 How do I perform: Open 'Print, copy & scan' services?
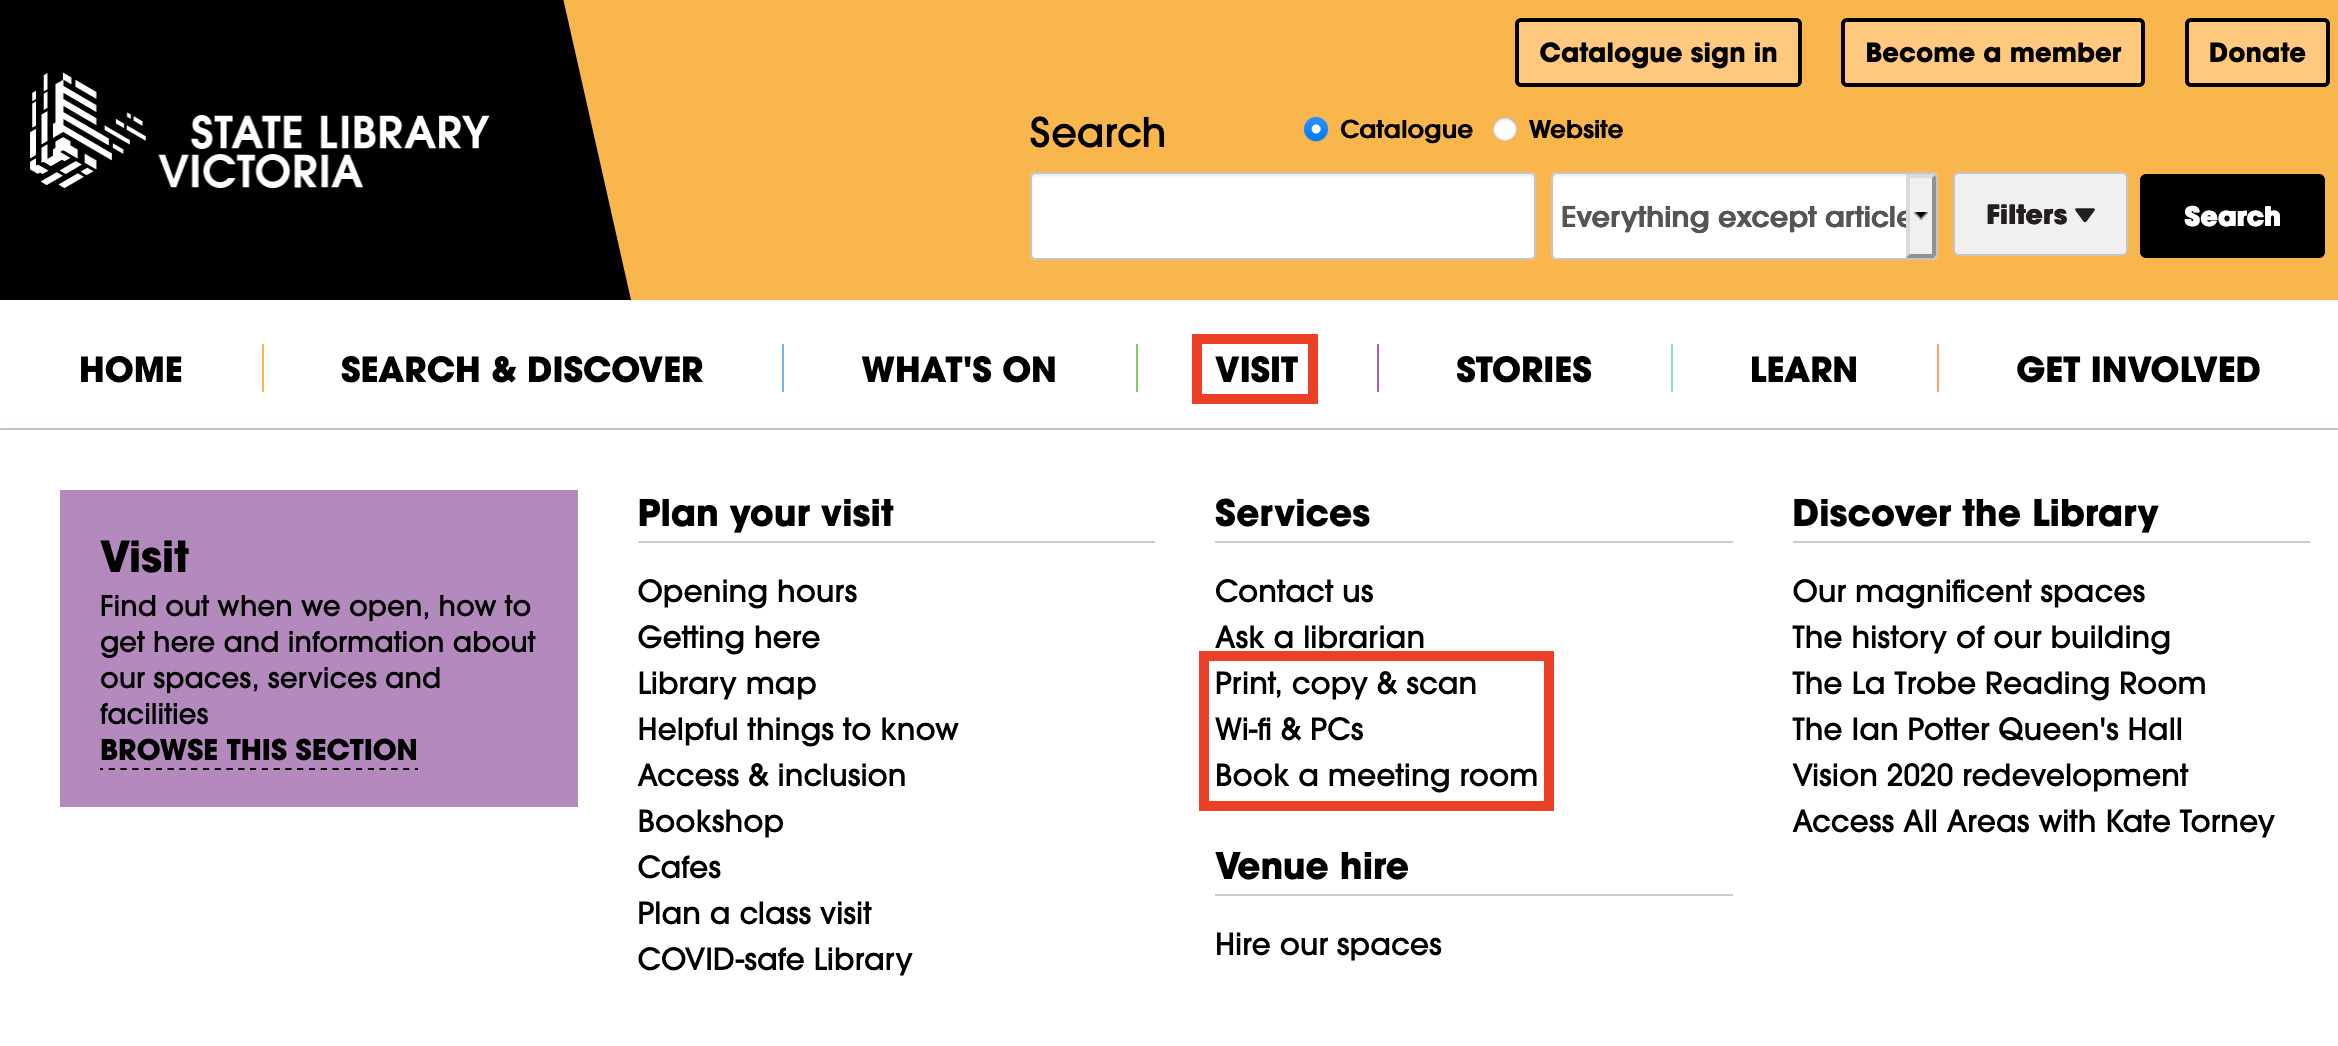(x=1345, y=683)
